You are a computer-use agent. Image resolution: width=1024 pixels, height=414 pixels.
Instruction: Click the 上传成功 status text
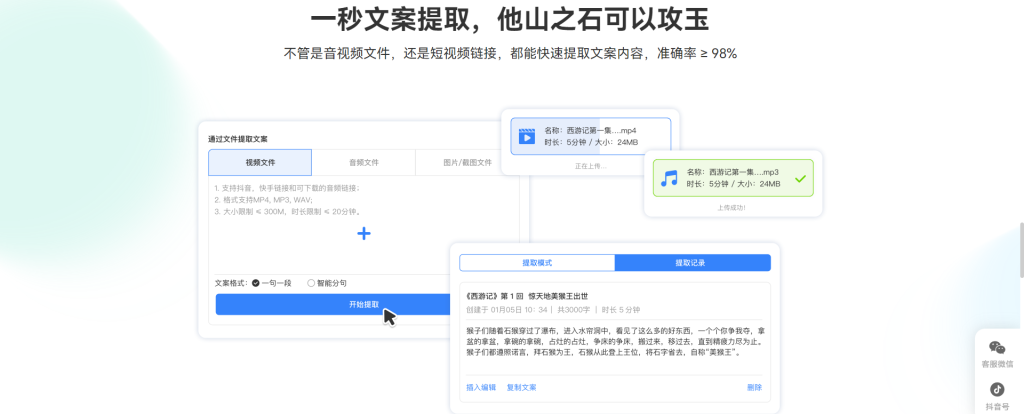(731, 208)
